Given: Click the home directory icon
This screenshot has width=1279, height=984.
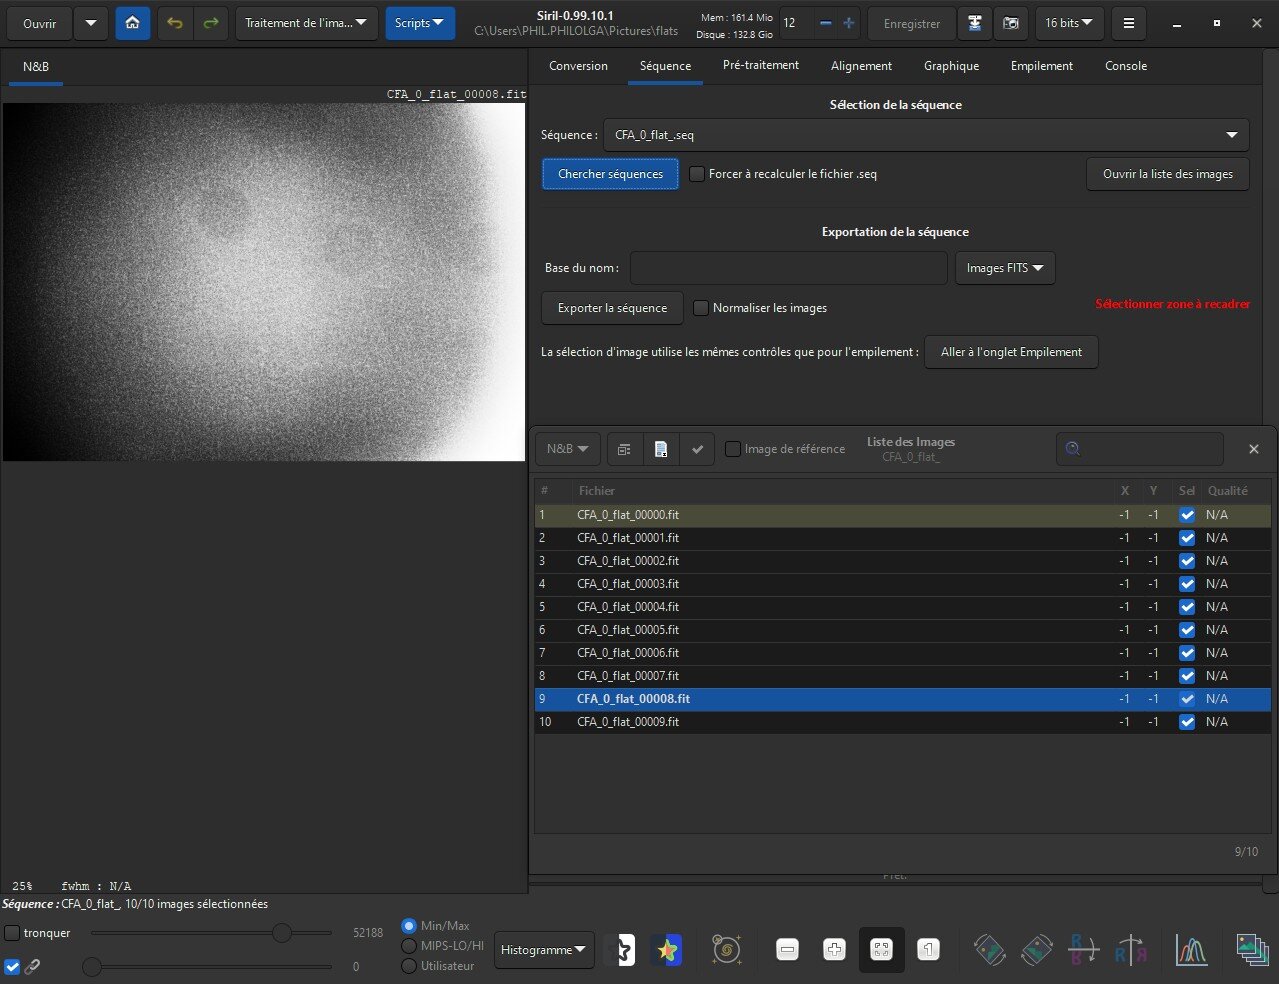Looking at the screenshot, I should coord(133,23).
